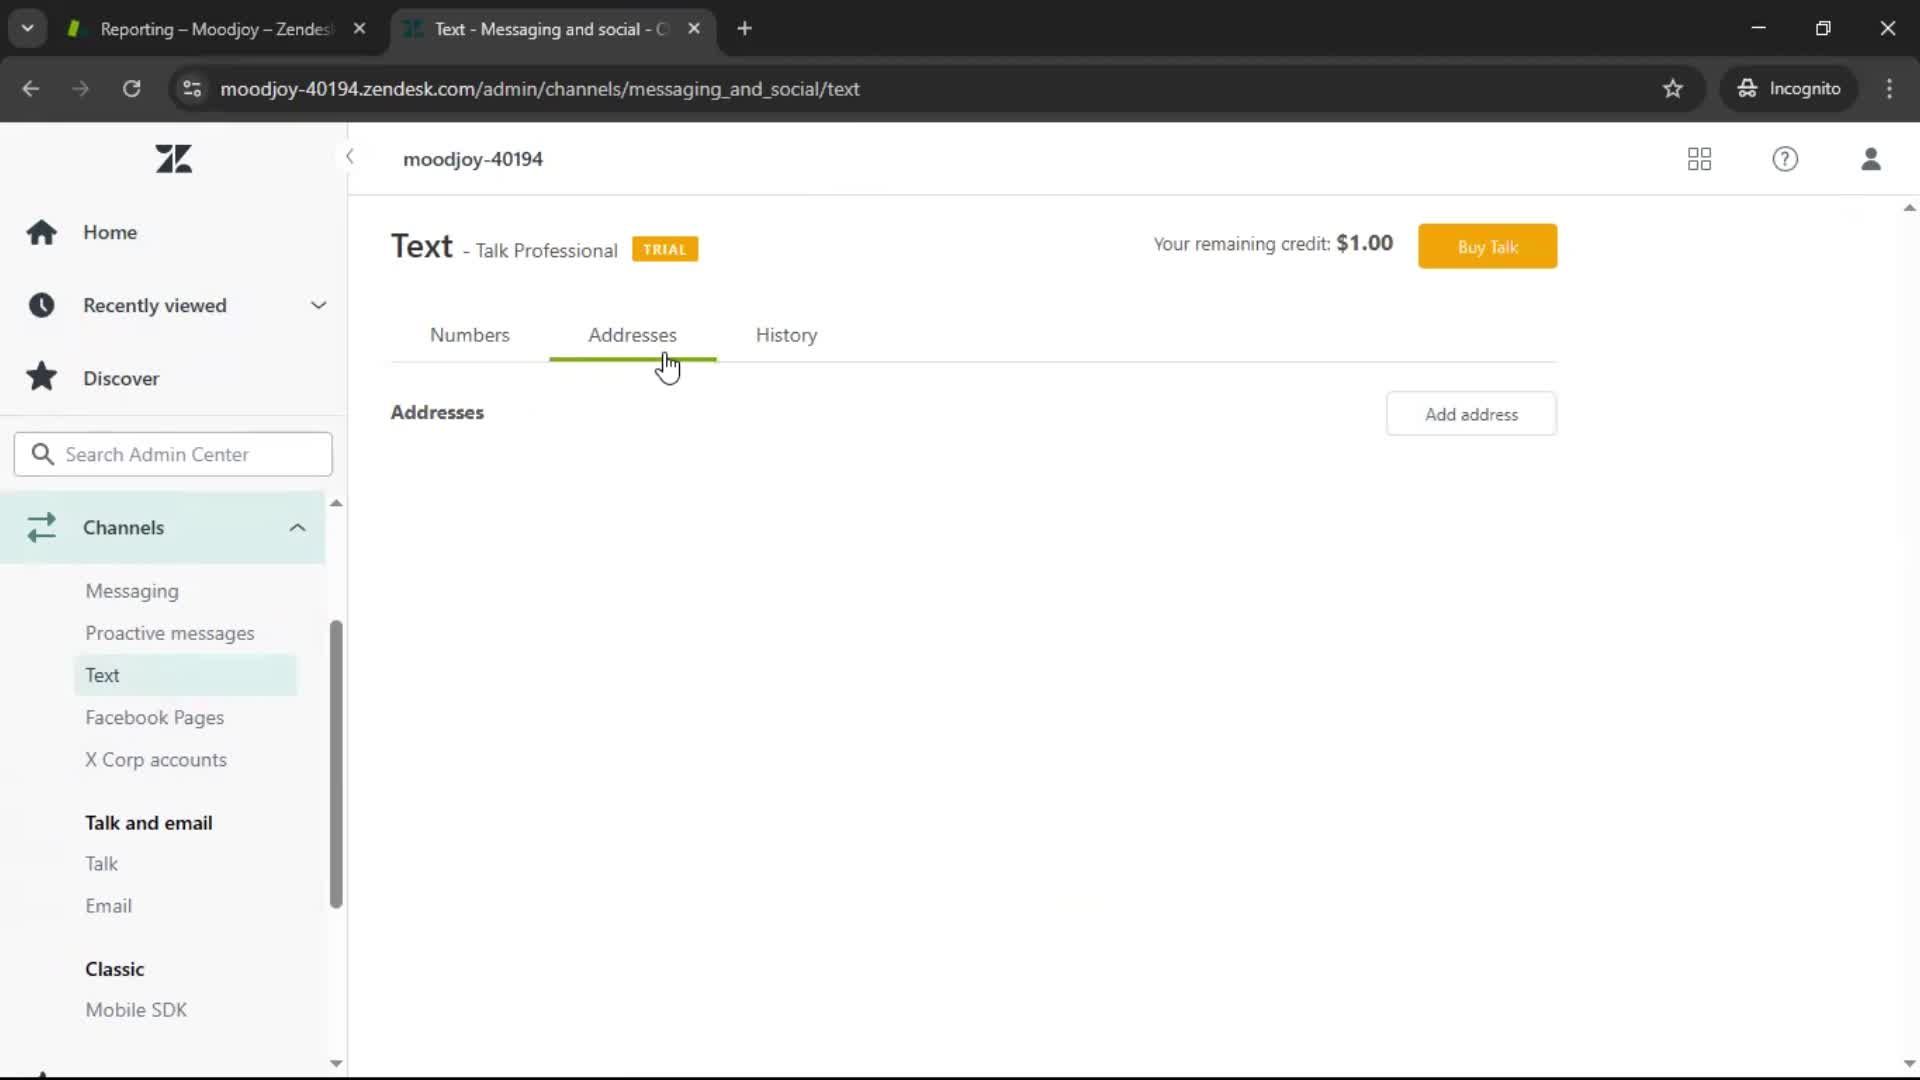Open the History tab
This screenshot has height=1080, width=1920.
[786, 335]
